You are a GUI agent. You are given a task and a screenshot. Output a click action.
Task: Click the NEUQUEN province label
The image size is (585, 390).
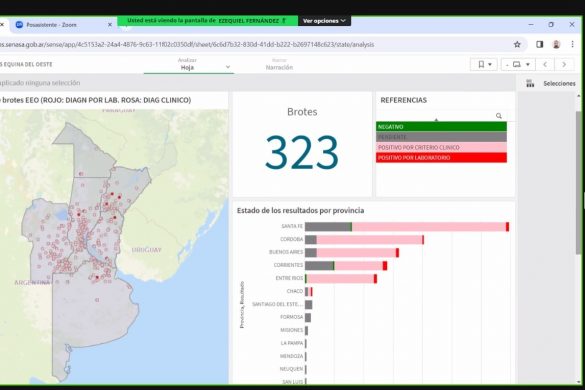[x=292, y=369]
